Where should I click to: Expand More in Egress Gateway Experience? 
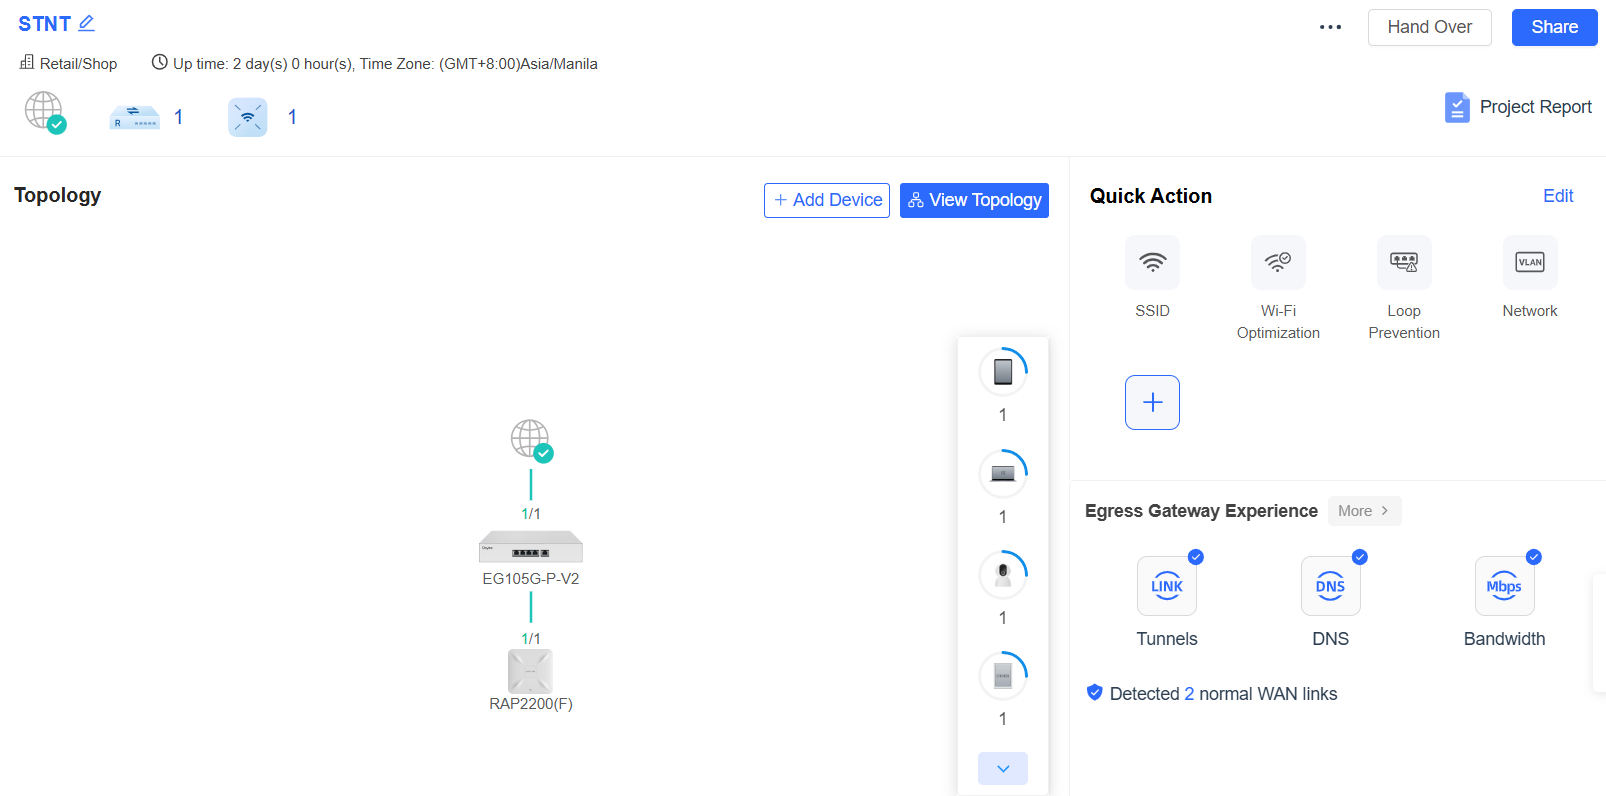point(1364,511)
